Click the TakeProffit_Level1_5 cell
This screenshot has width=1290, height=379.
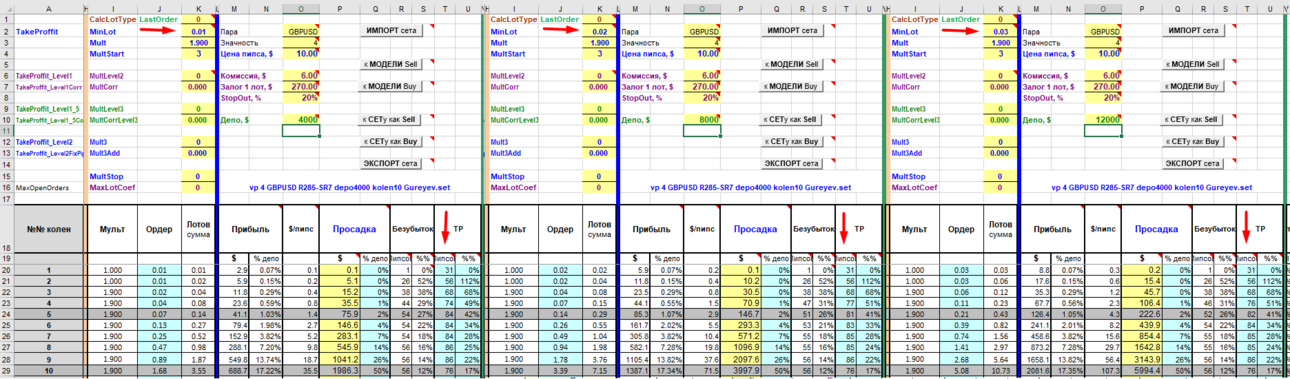49,109
